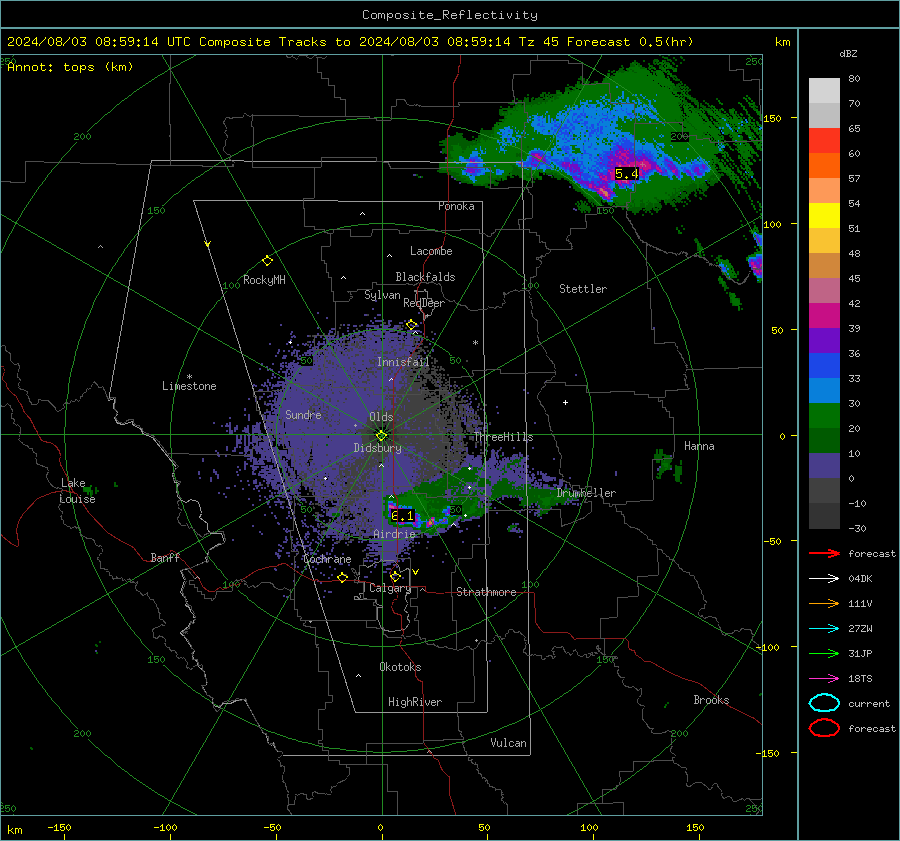Click the Banff label
Viewport: 900px width, 841px height.
tap(165, 557)
